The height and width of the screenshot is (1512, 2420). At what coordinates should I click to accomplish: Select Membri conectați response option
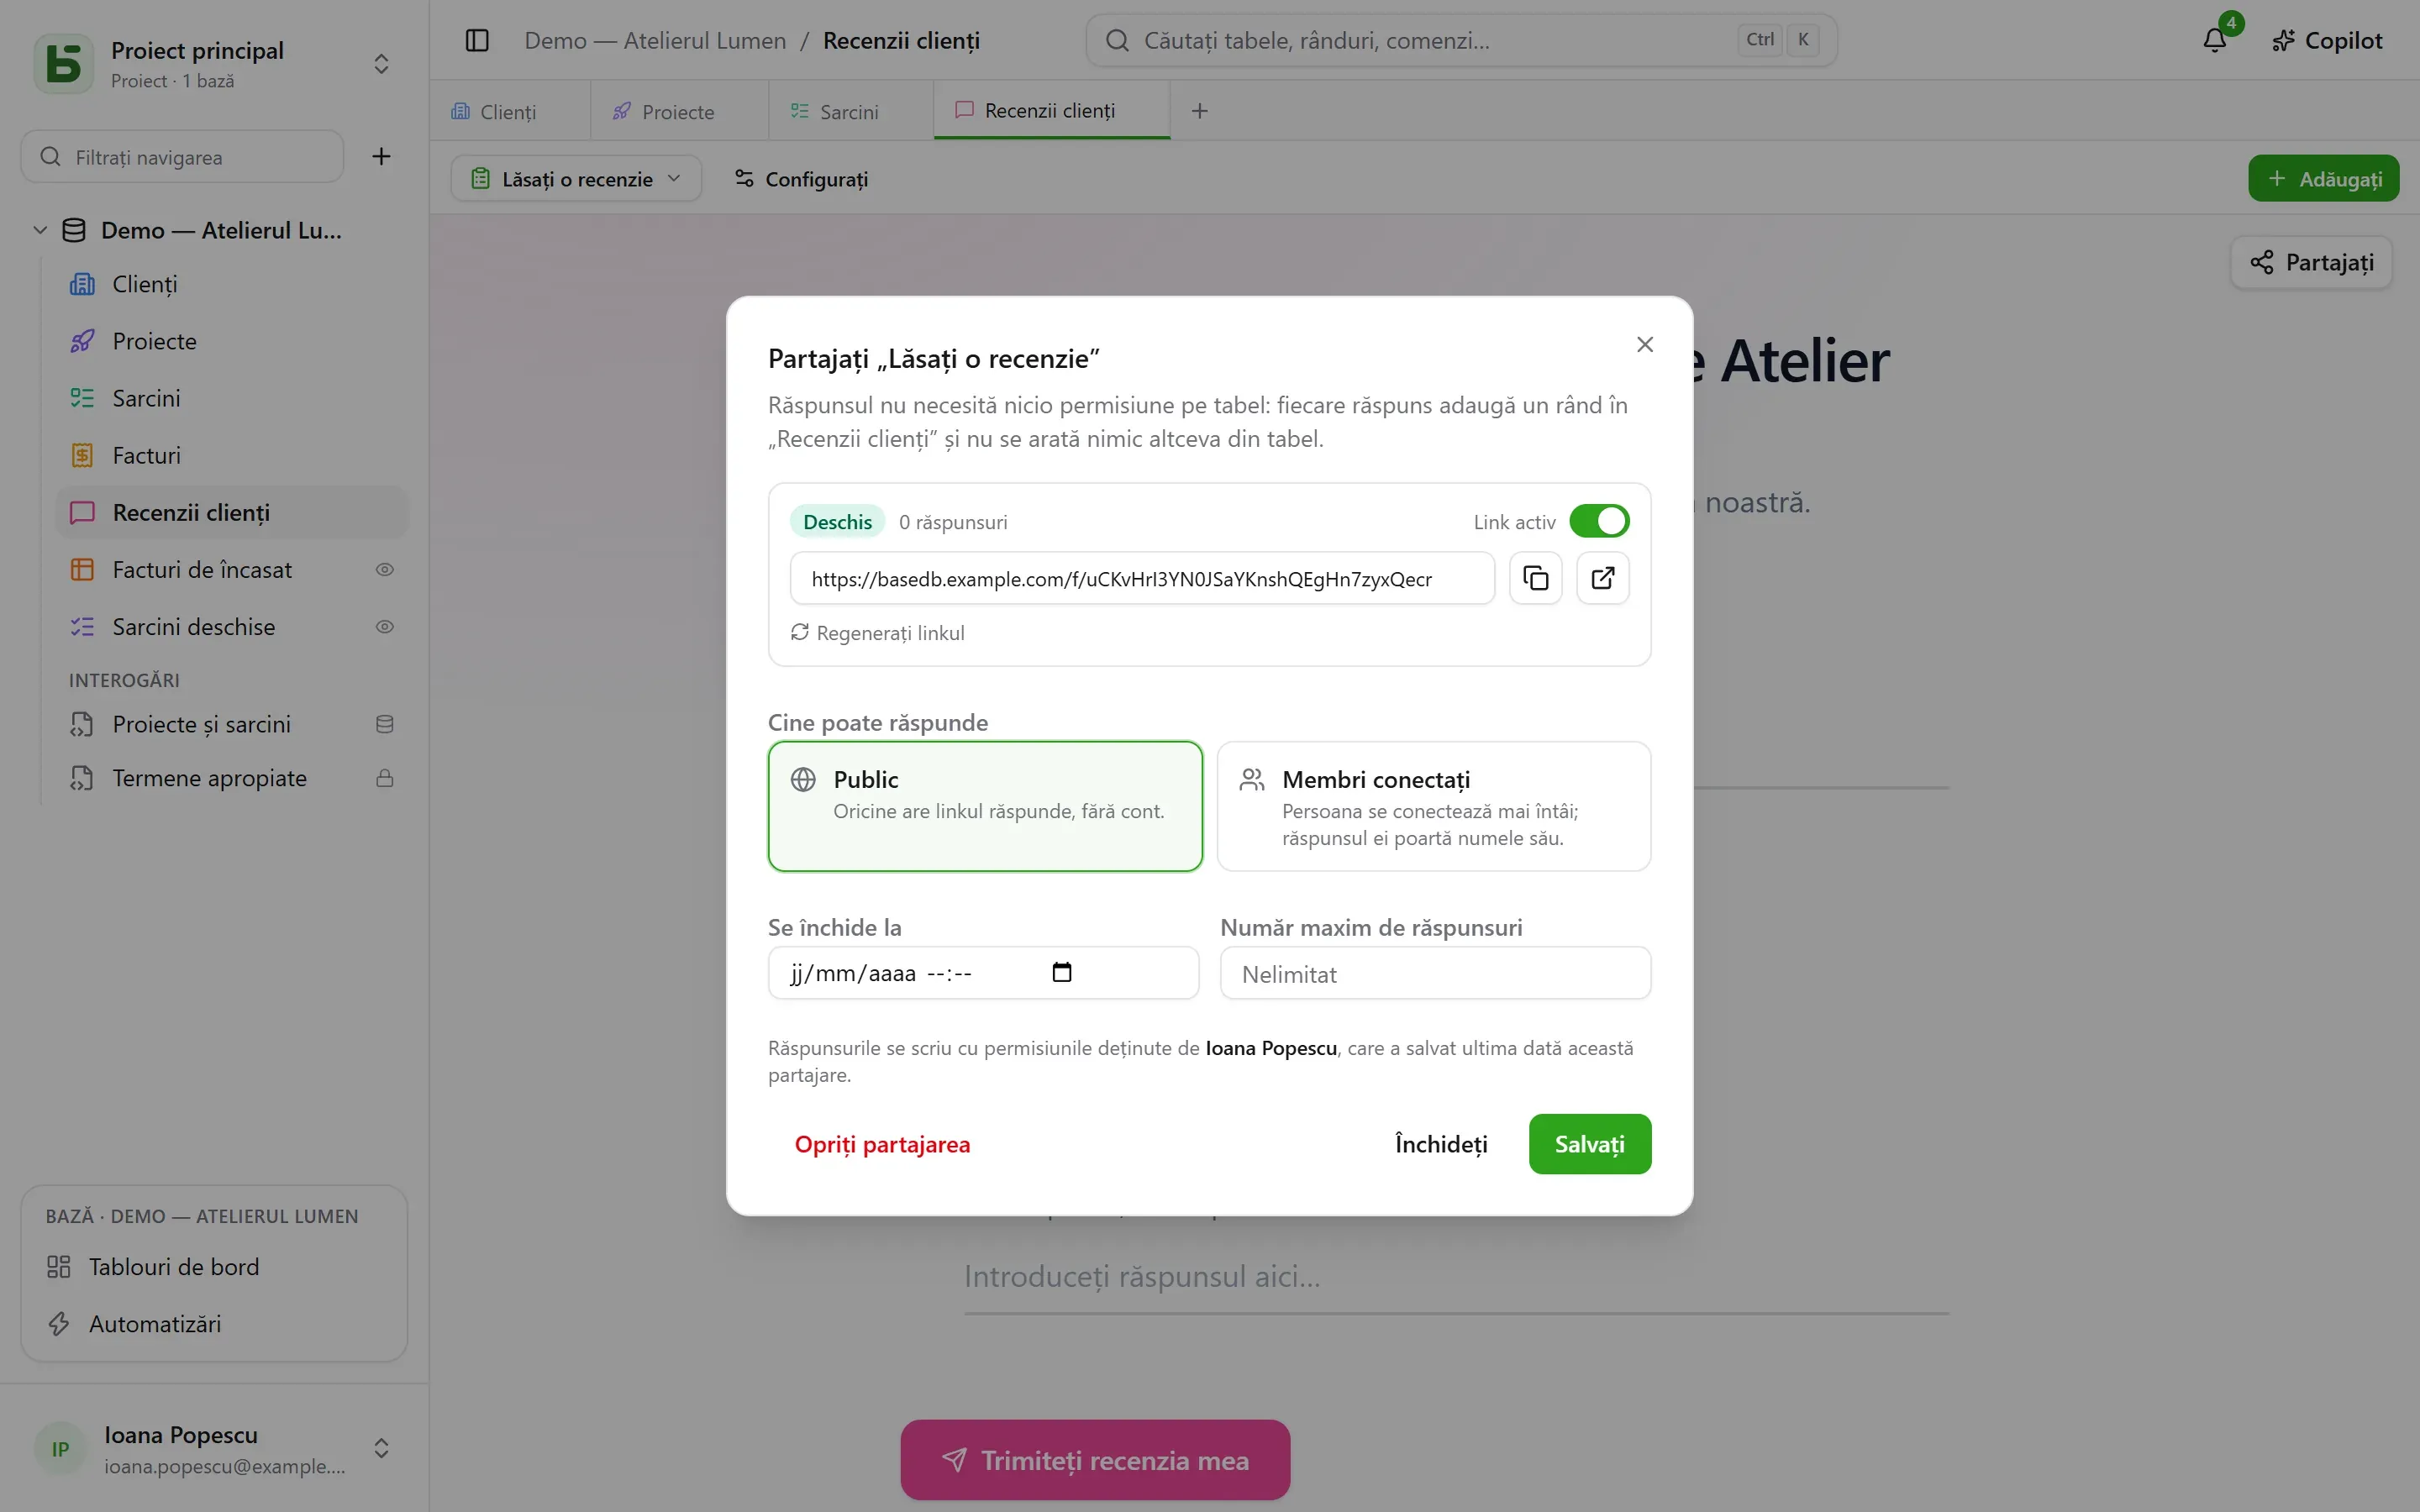[x=1433, y=806]
